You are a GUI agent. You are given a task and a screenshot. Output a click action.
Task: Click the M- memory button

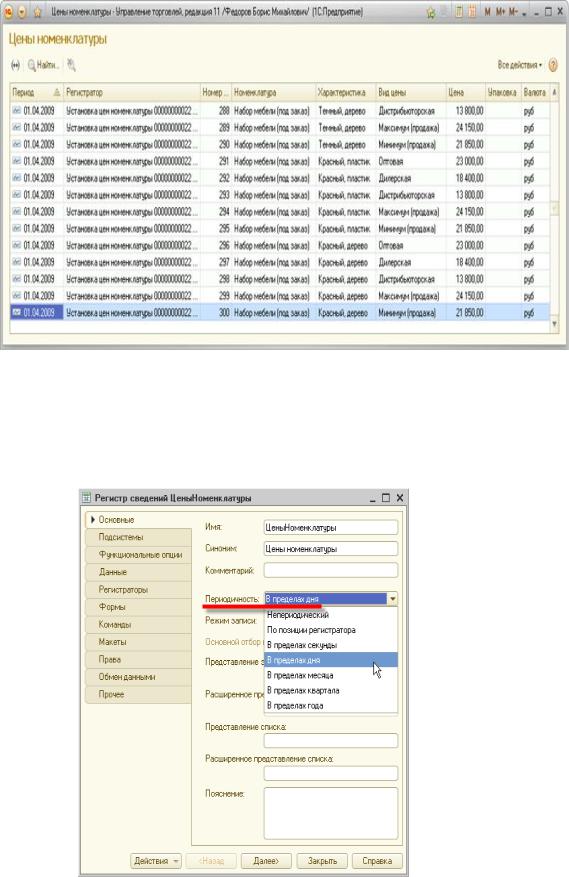513,11
